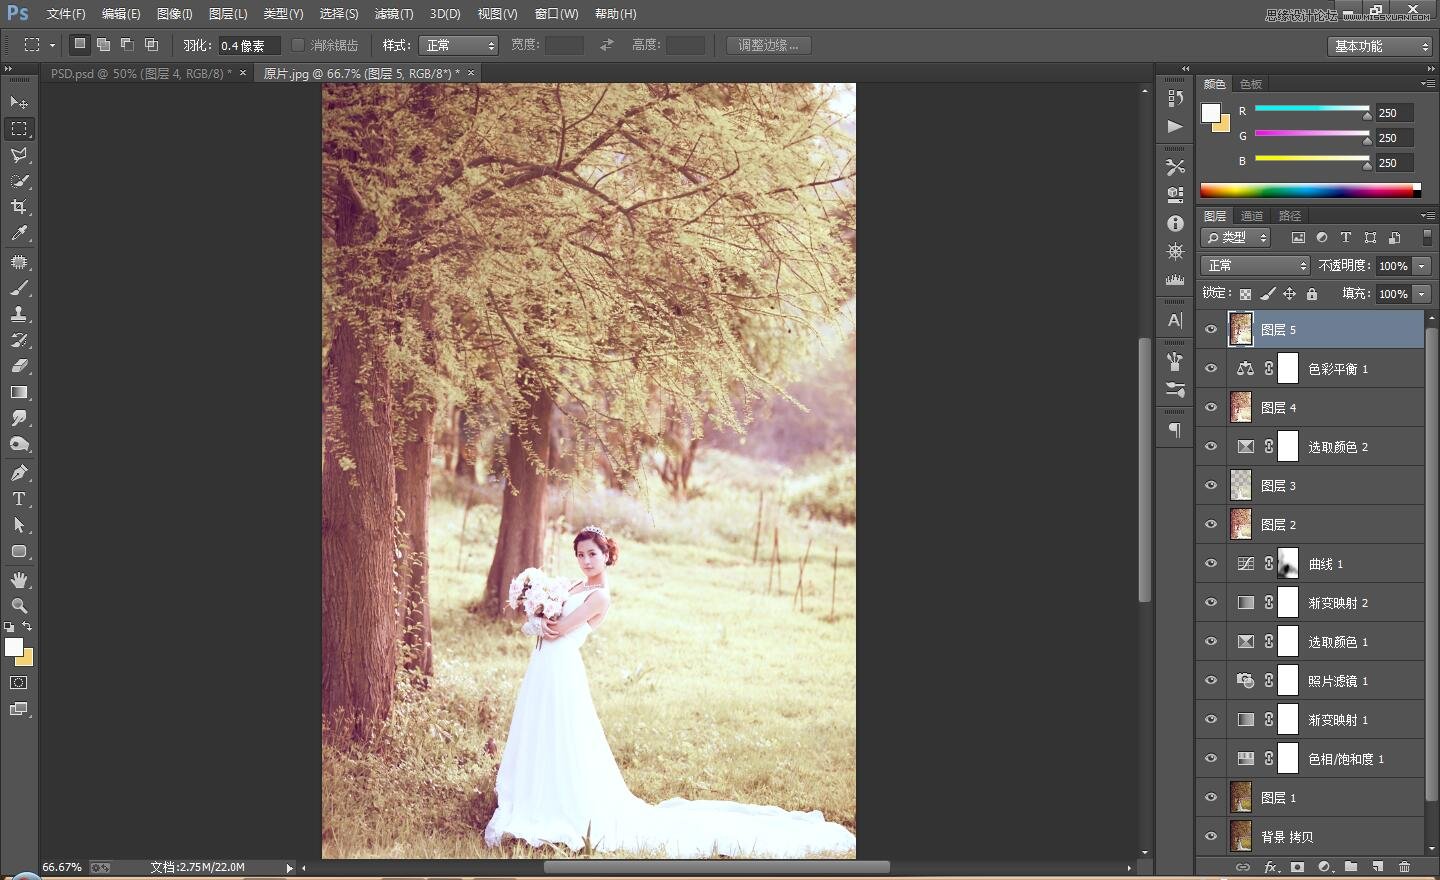This screenshot has height=880, width=1440.
Task: Switch to the PSD.psd document tab
Action: point(141,73)
